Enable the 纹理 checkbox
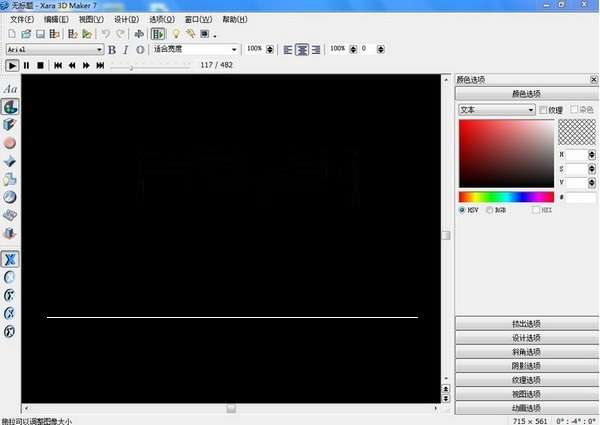 point(543,110)
